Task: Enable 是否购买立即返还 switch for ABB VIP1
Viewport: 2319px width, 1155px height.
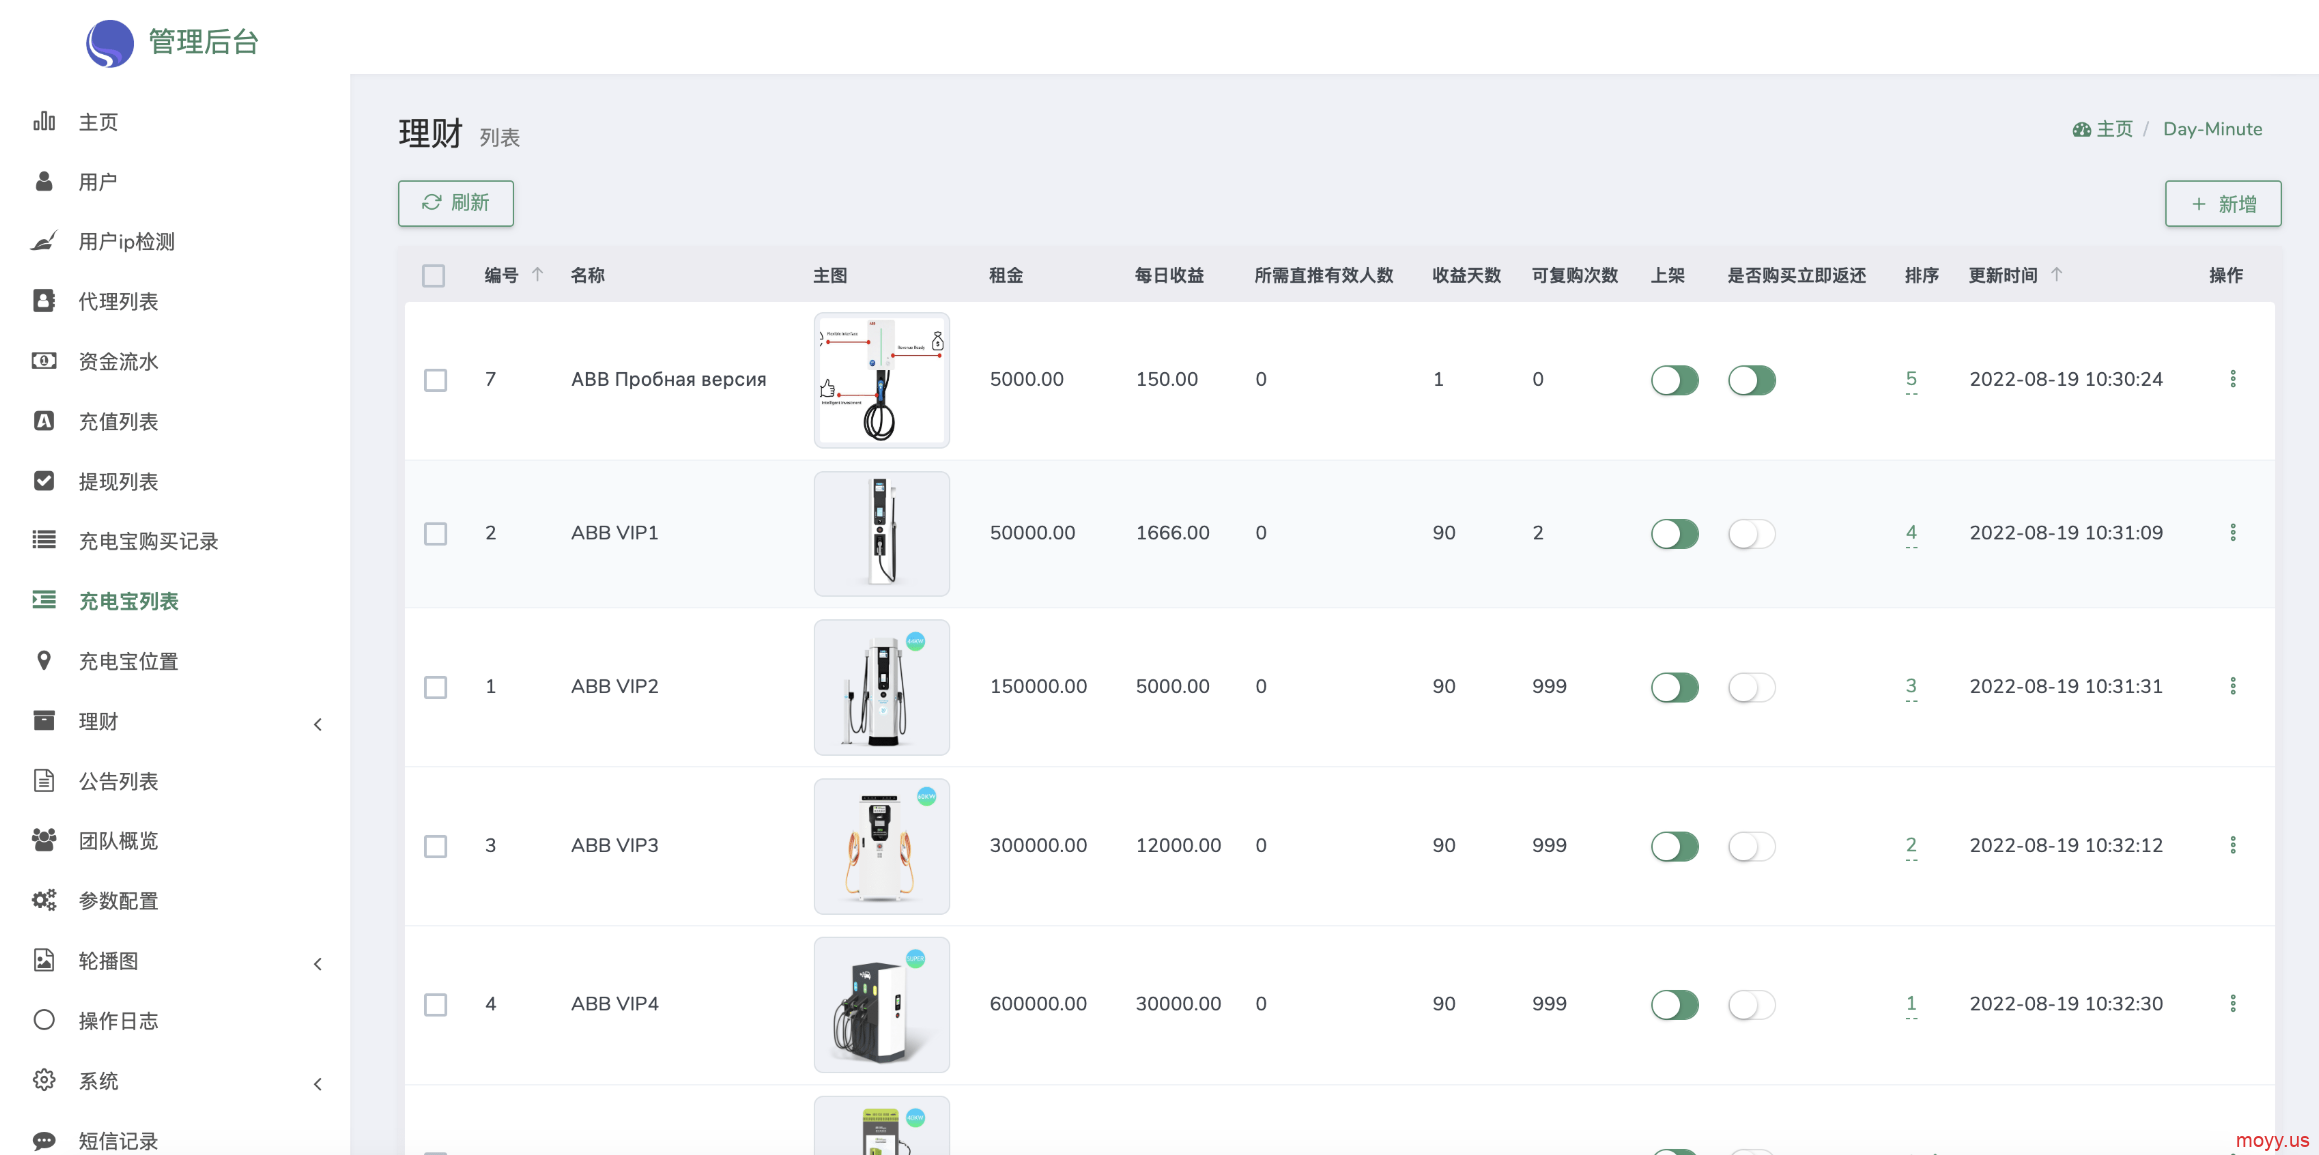Action: pyautogui.click(x=1752, y=534)
